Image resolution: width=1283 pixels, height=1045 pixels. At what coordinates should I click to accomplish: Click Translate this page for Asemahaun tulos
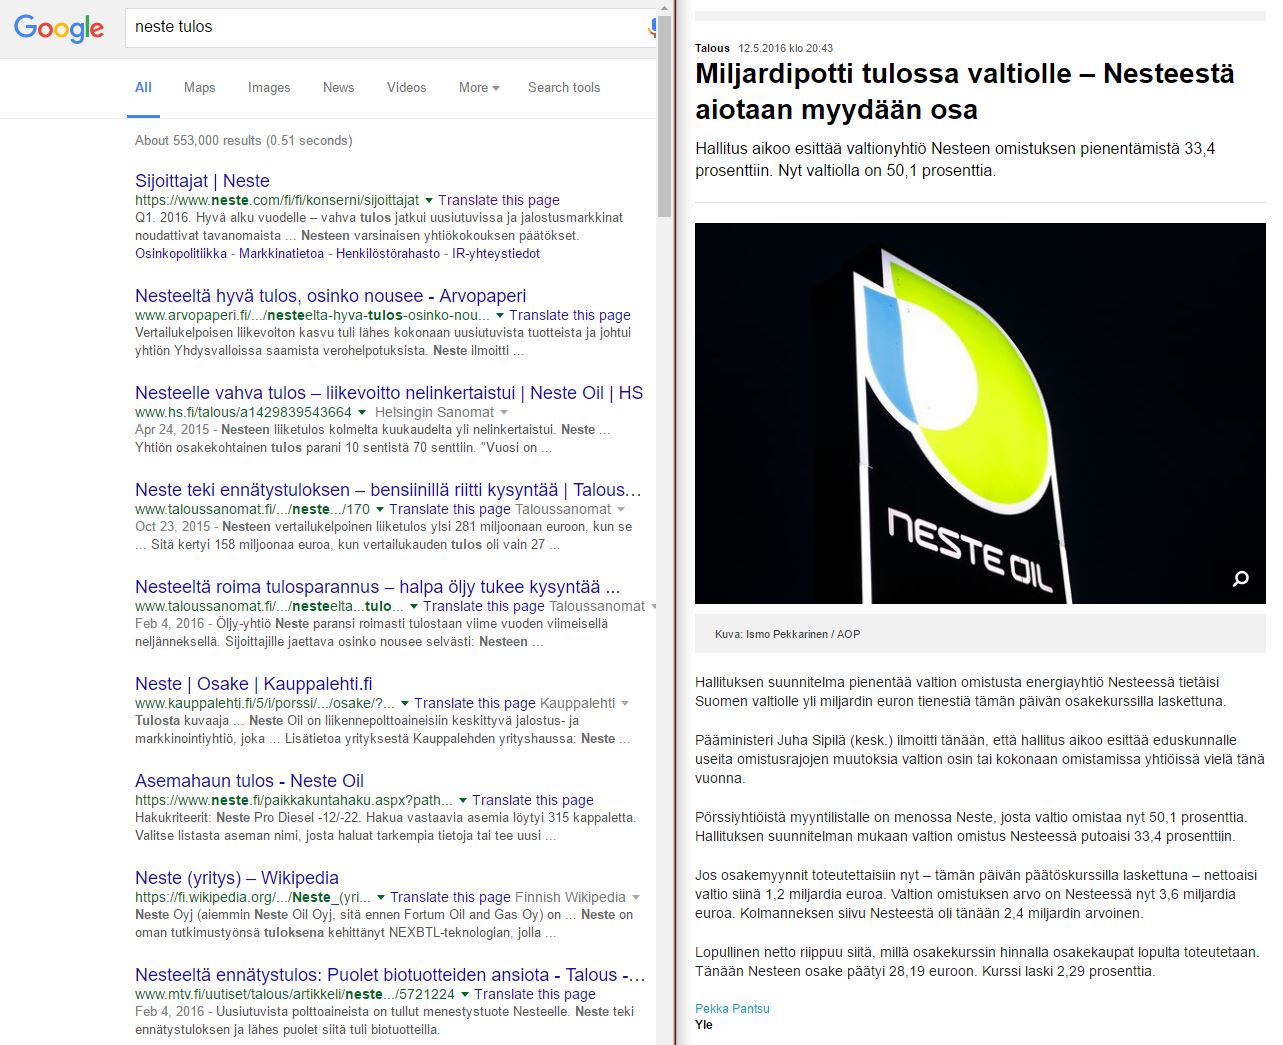(532, 800)
